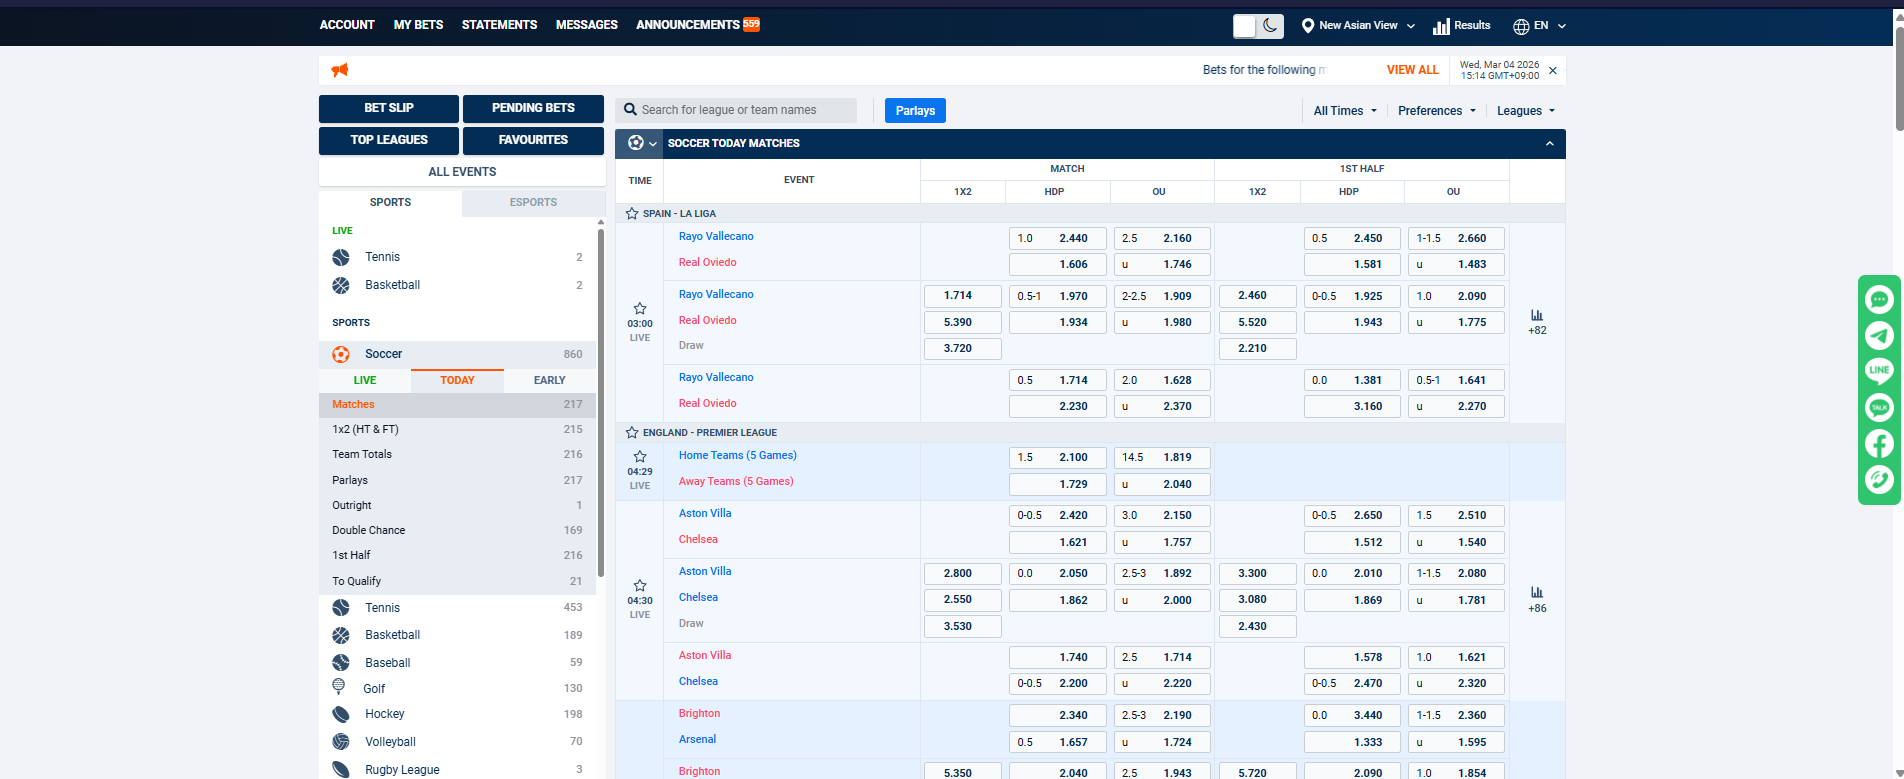This screenshot has width=1904, height=779.
Task: Open stats icon for Rayo Vallecano match
Action: coord(1537,315)
